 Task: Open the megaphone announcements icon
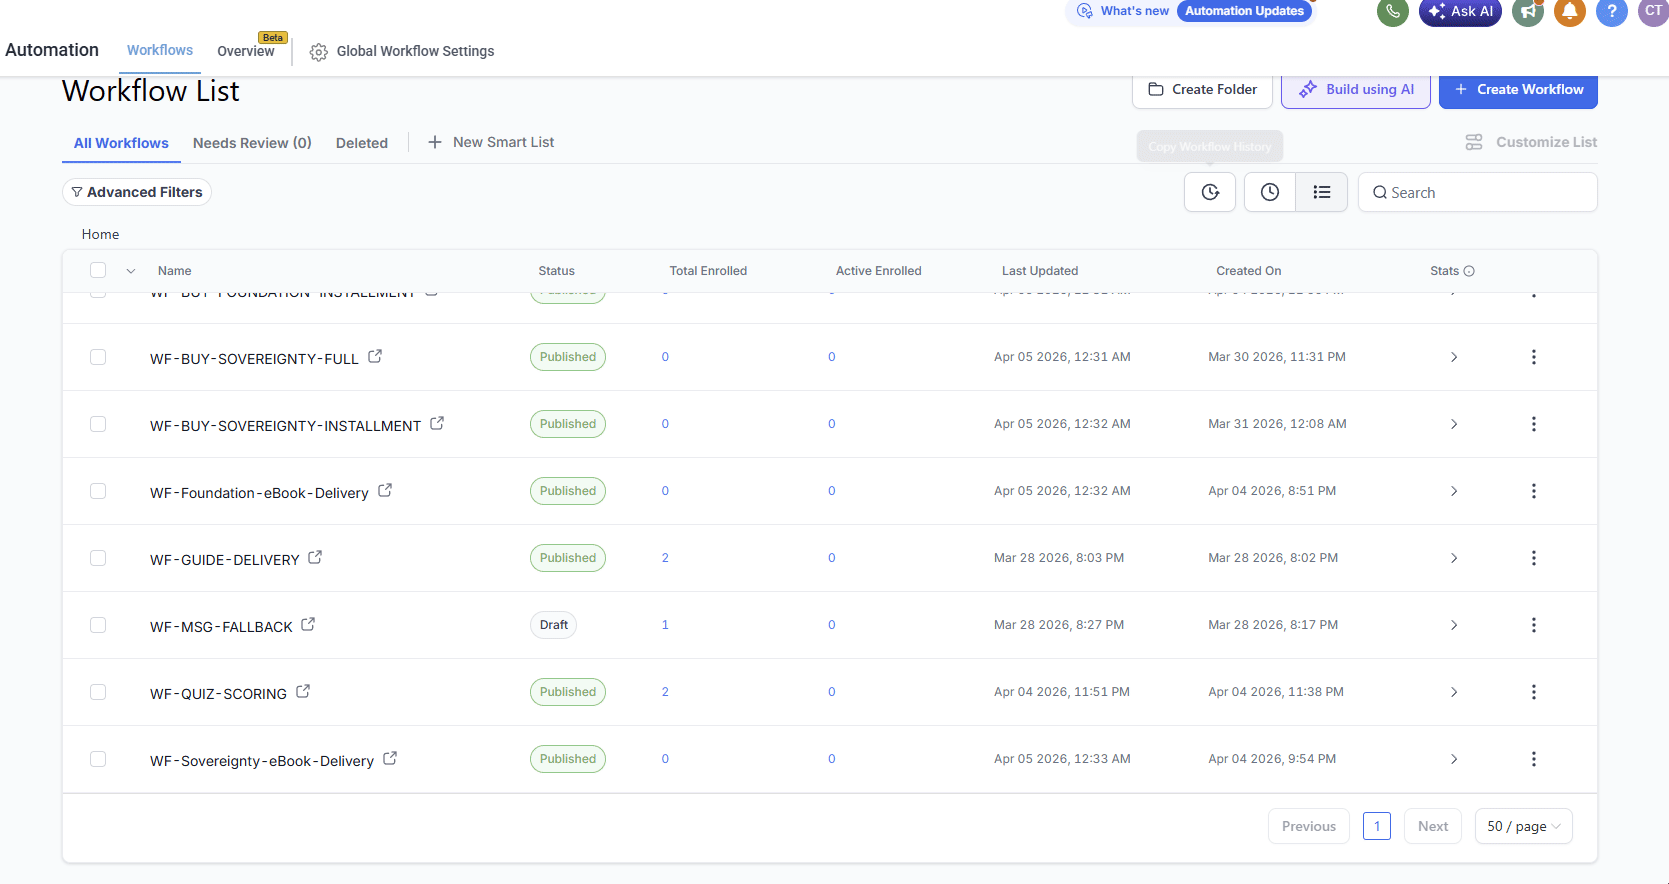[x=1527, y=12]
